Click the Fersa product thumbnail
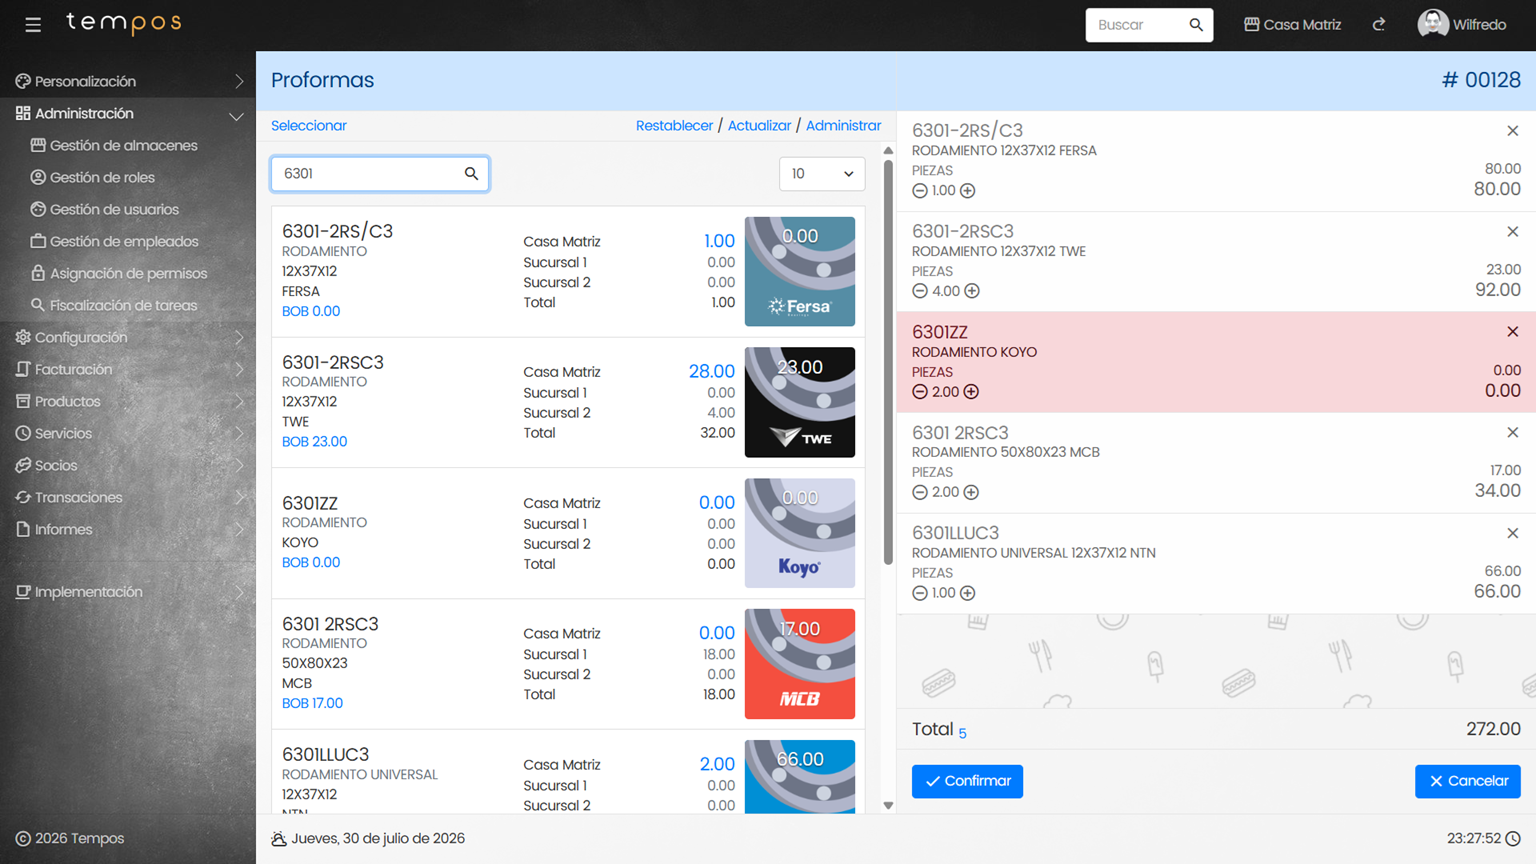Viewport: 1536px width, 864px height. point(800,272)
